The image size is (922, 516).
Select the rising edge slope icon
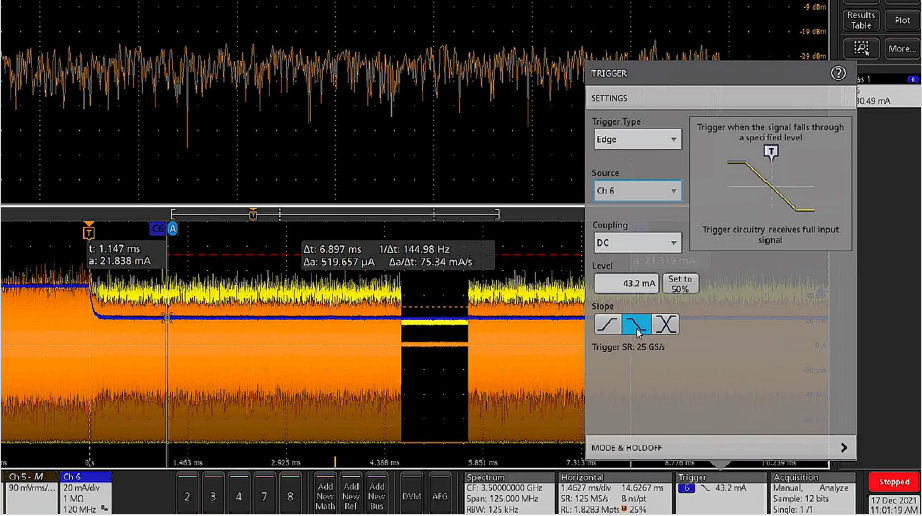(x=607, y=324)
